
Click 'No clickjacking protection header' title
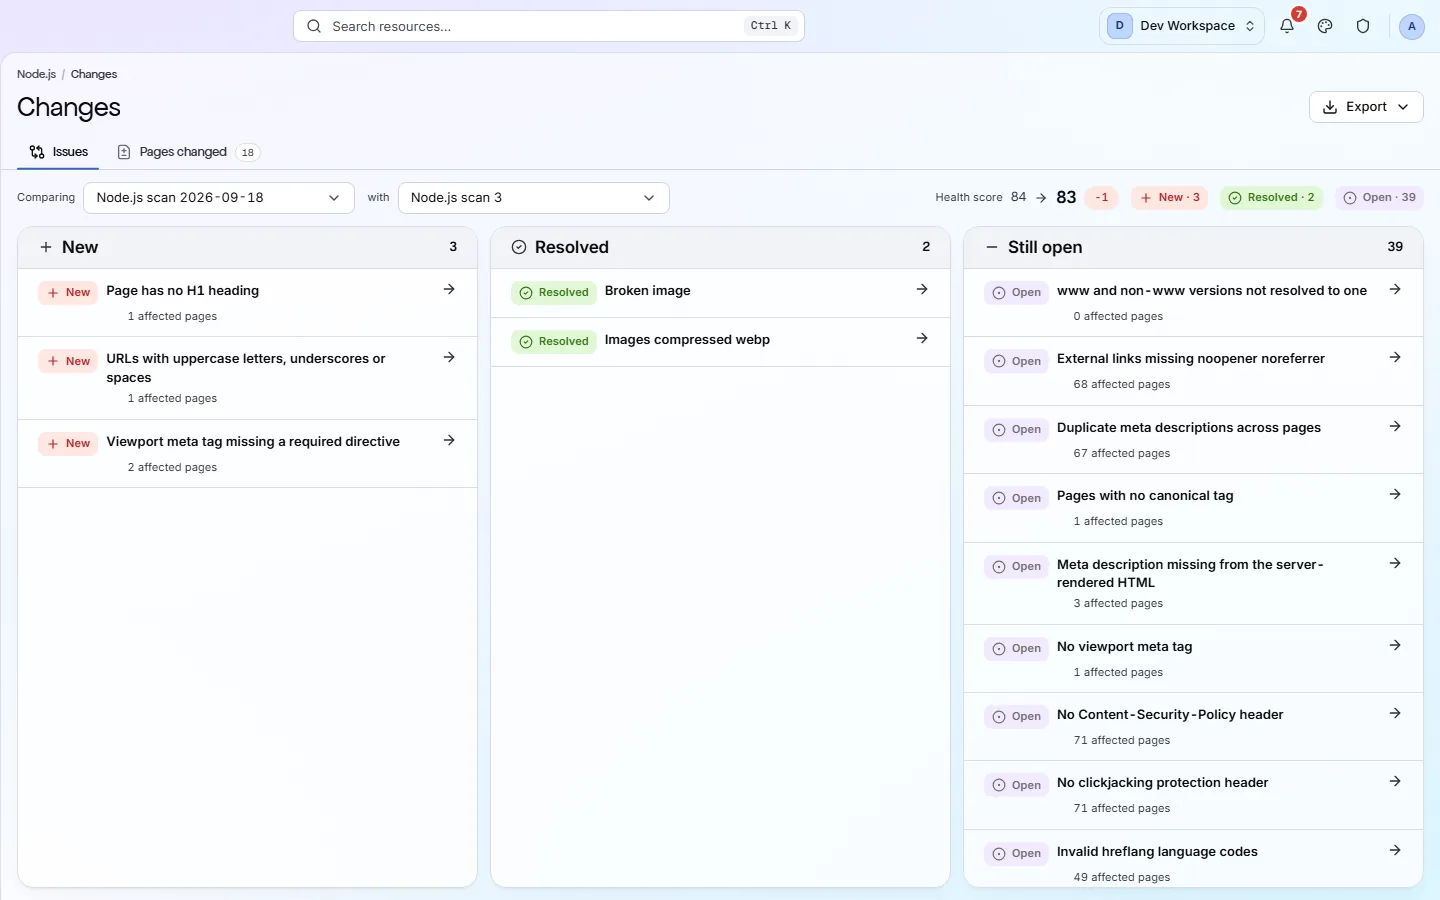coord(1162,782)
